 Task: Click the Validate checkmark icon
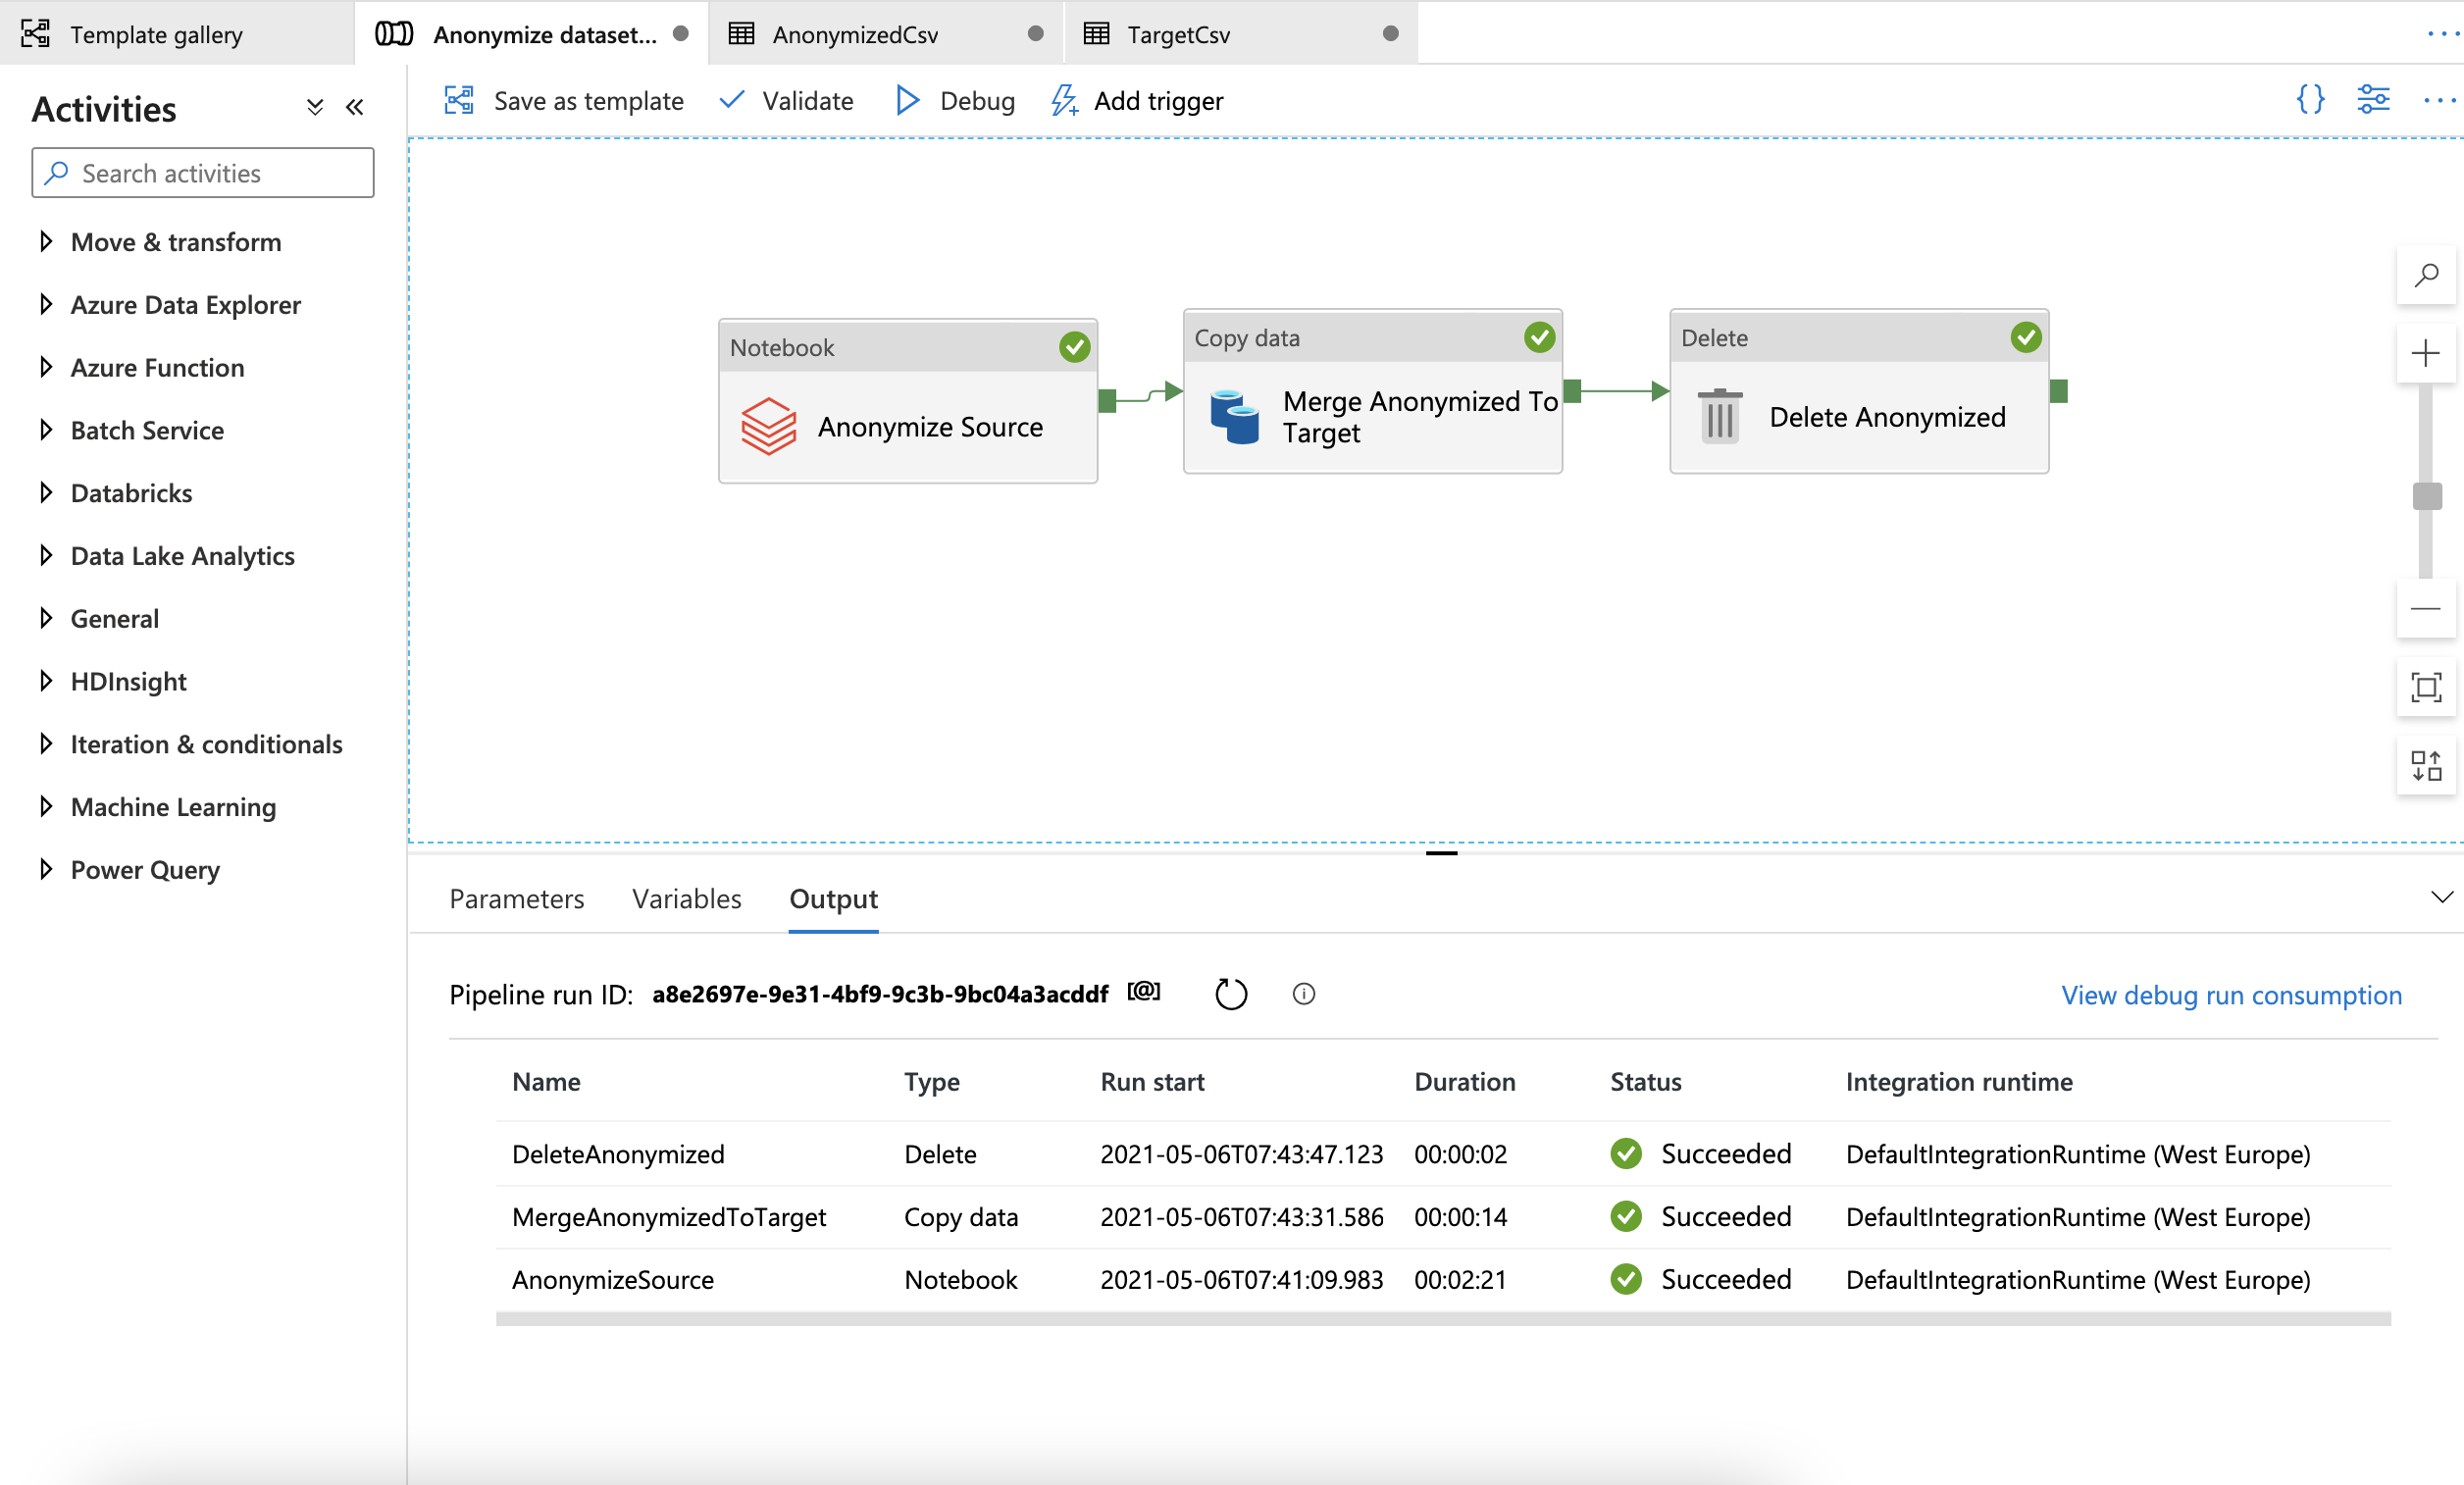[732, 99]
